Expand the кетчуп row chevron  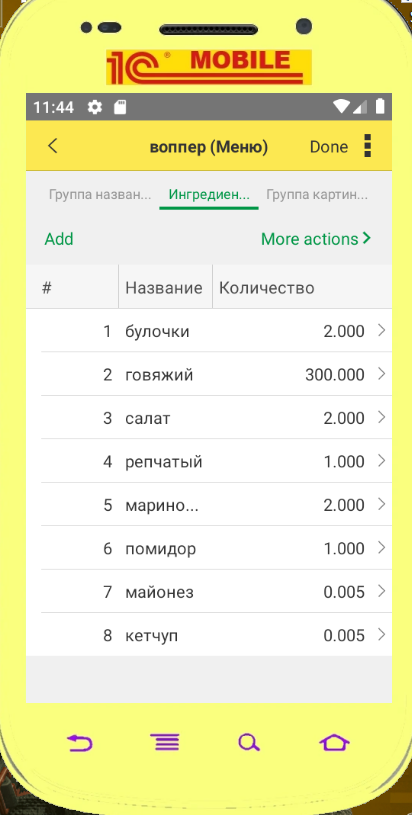pos(382,635)
